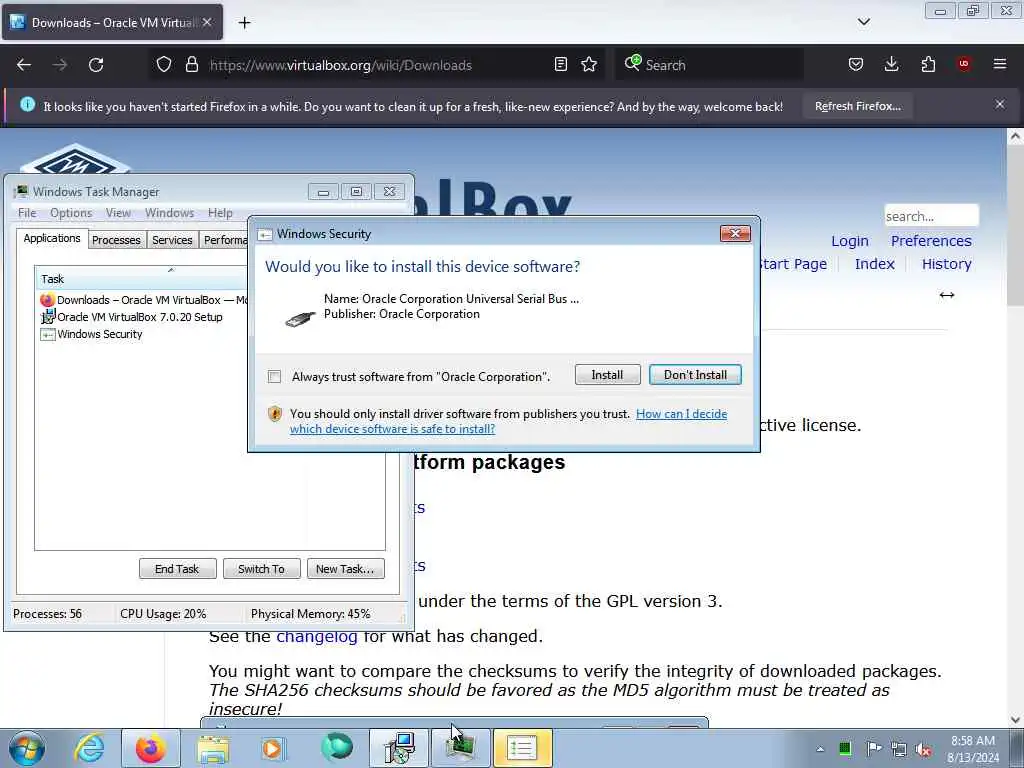Open Action Center flag tray icon

pos(873,749)
